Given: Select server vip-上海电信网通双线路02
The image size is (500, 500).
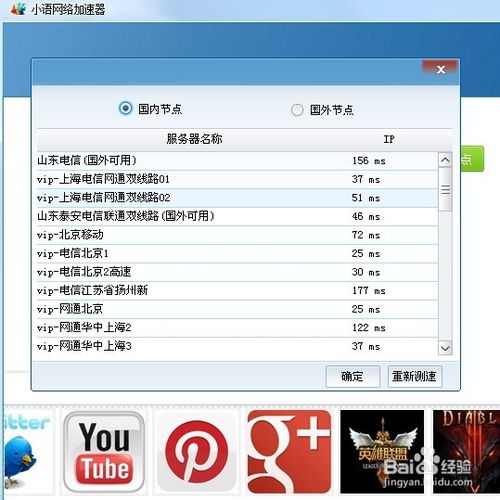Looking at the screenshot, I should coord(237,198).
